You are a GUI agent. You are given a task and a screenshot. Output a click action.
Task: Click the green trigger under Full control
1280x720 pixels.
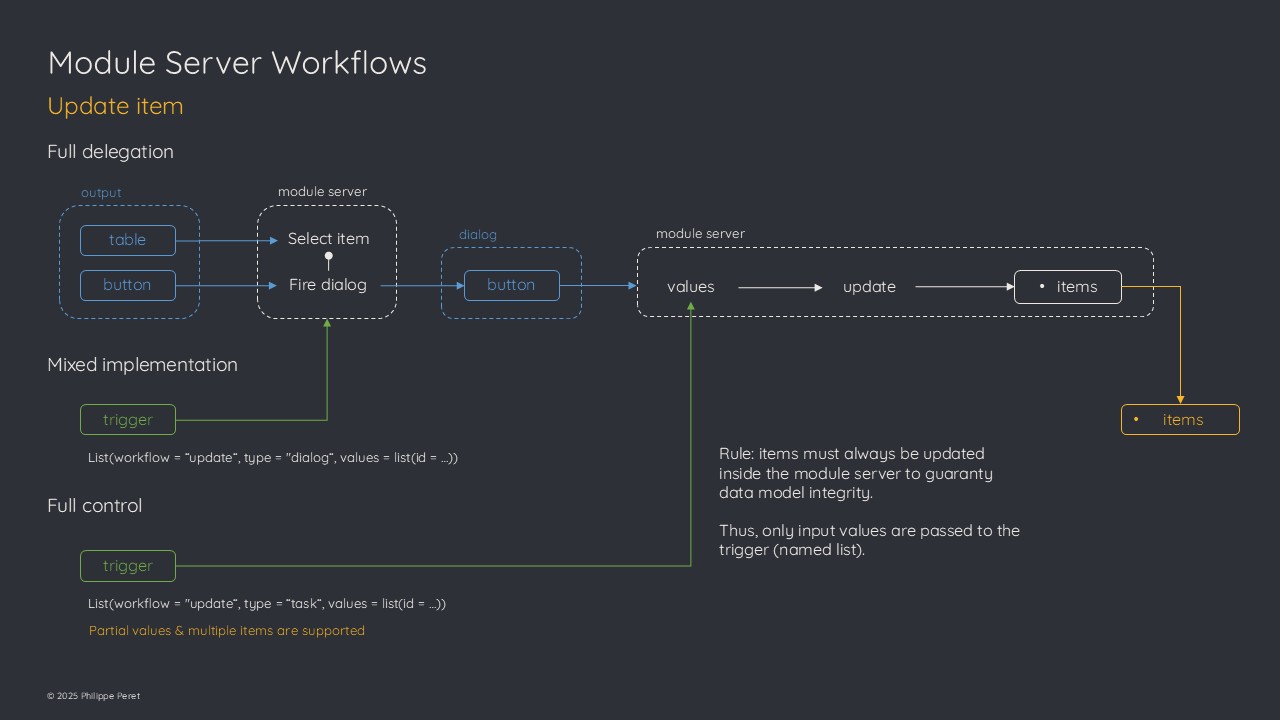pos(128,566)
